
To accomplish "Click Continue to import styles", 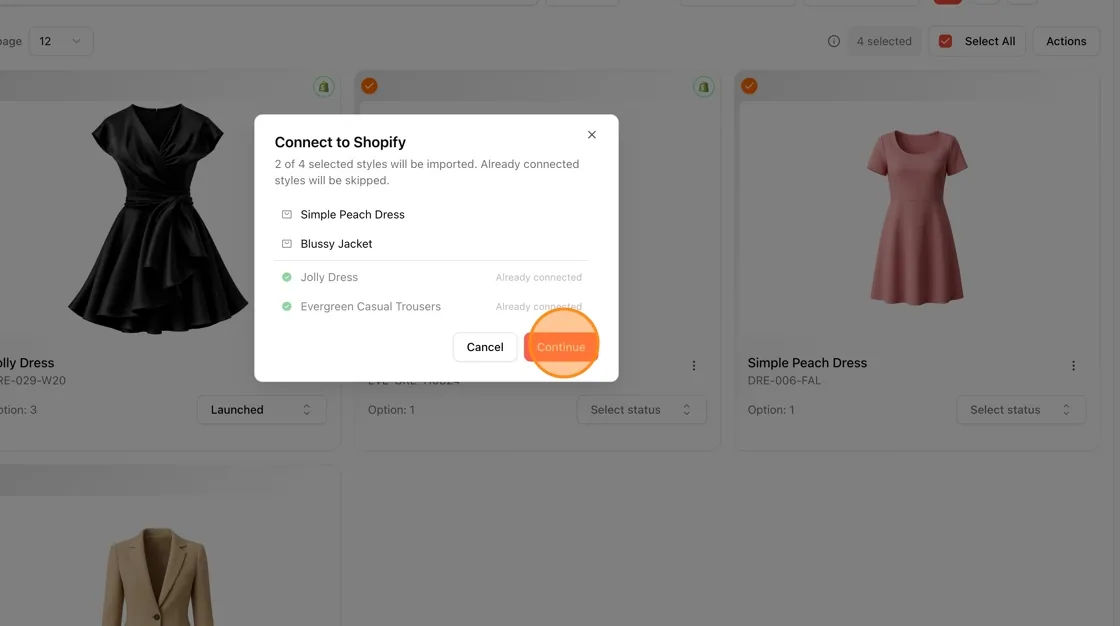I will click(561, 347).
